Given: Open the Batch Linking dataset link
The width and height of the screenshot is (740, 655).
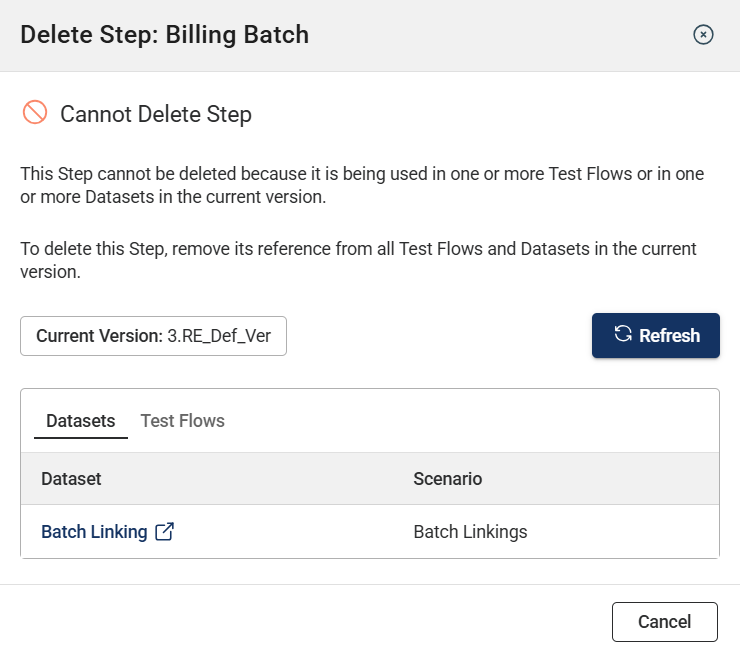Looking at the screenshot, I should click(x=94, y=532).
